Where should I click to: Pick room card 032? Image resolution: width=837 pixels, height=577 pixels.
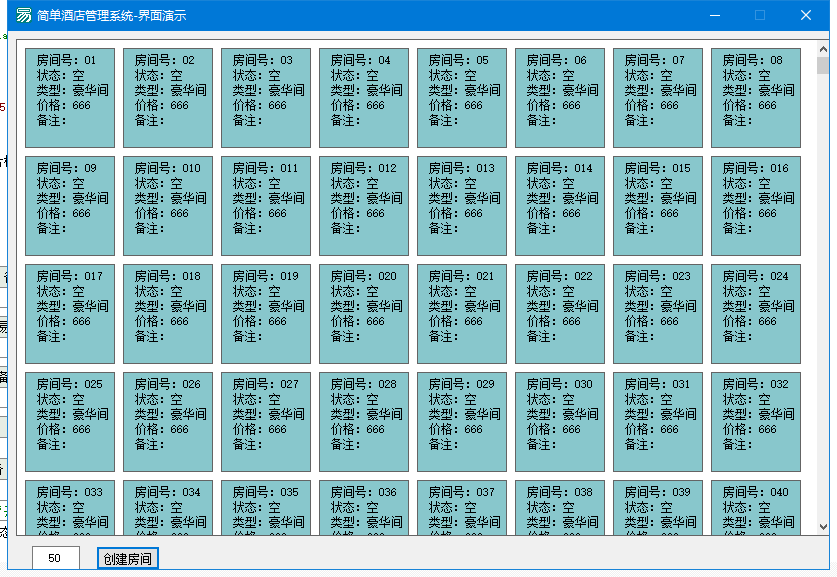(x=756, y=422)
